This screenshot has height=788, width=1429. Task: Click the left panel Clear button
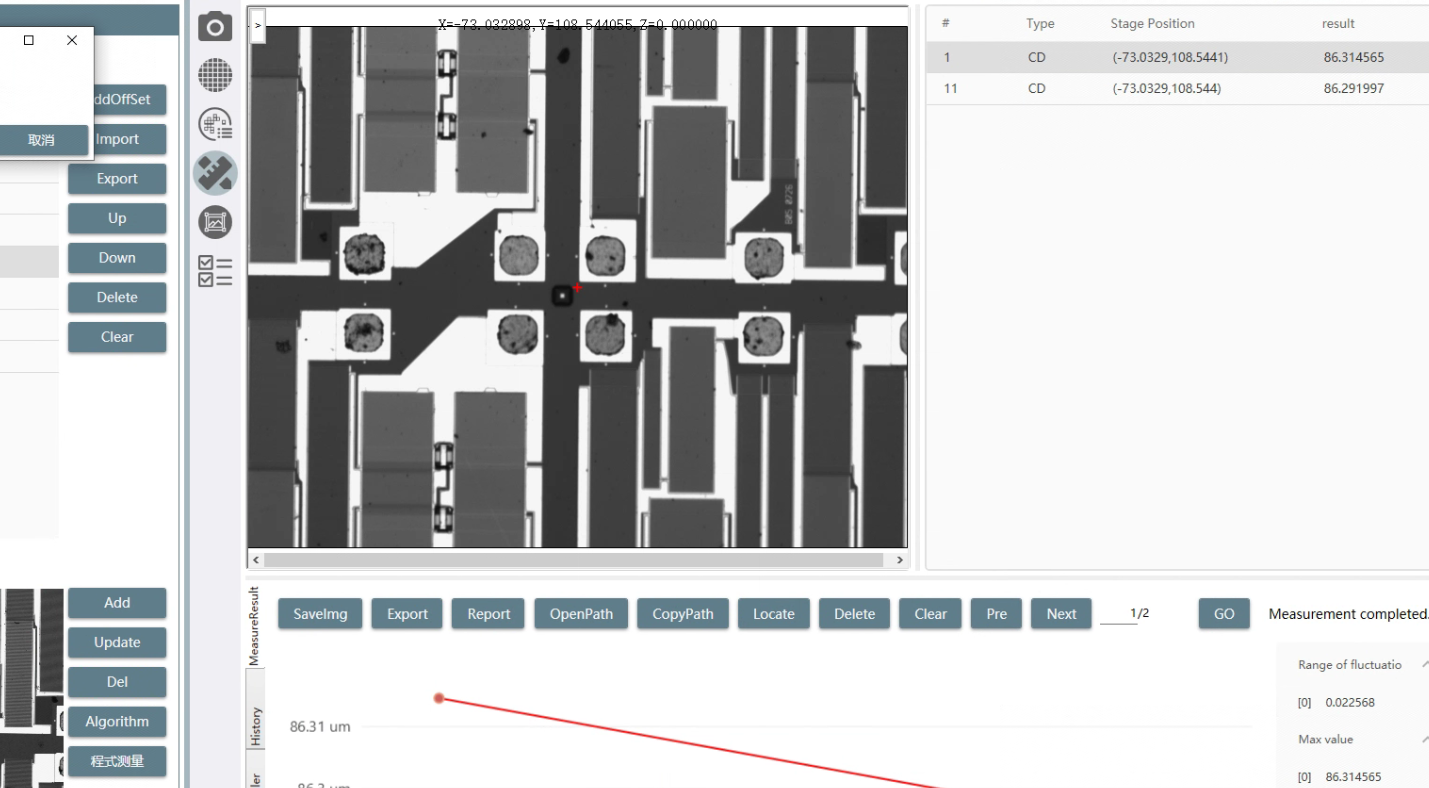click(x=117, y=337)
